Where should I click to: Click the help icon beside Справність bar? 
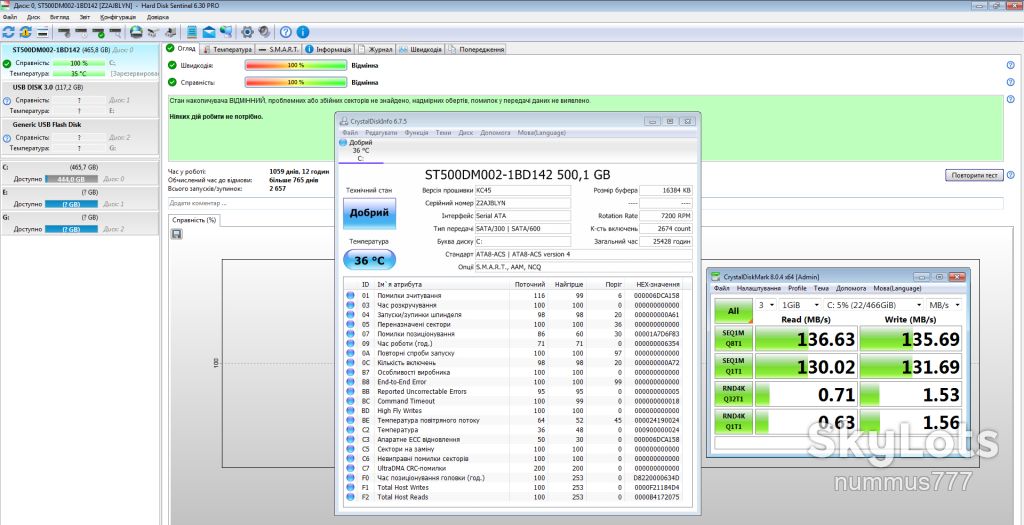click(1010, 83)
